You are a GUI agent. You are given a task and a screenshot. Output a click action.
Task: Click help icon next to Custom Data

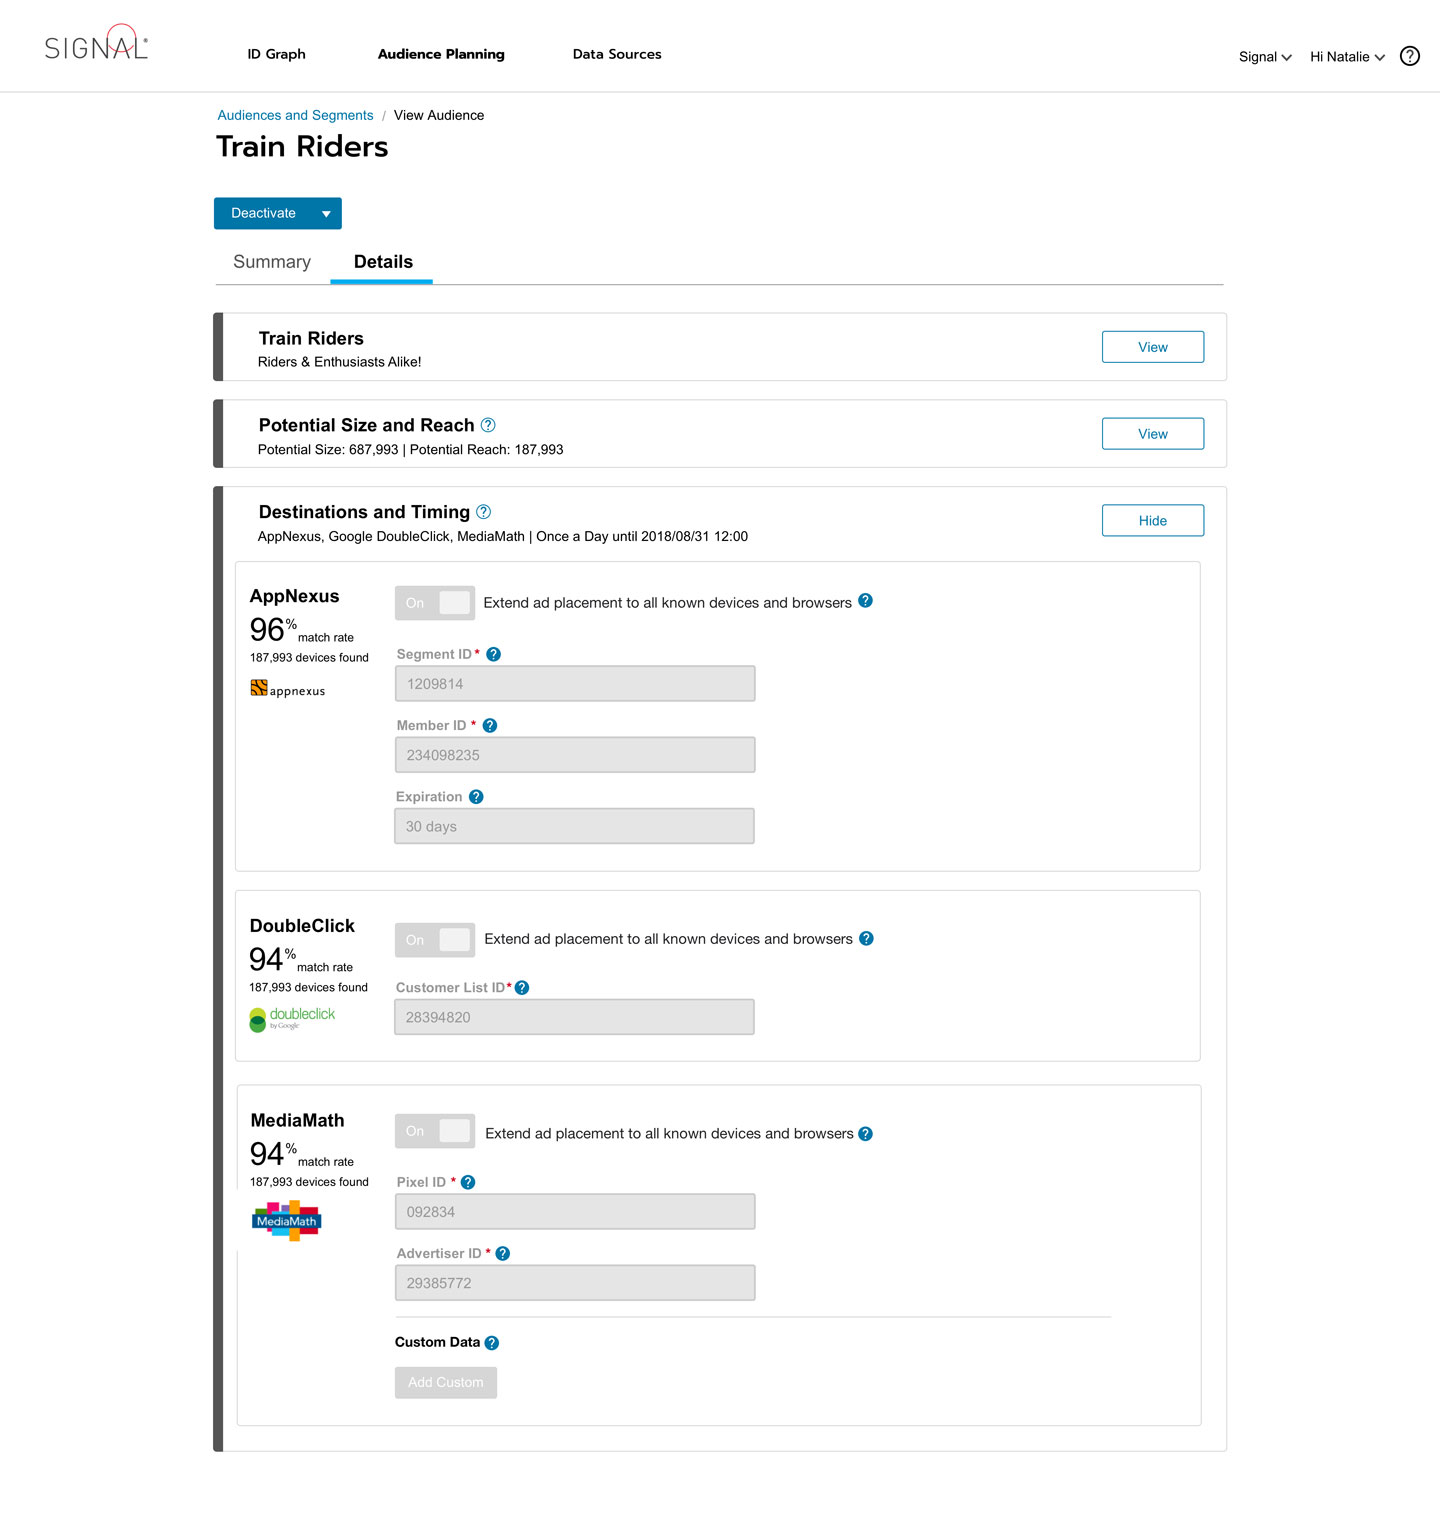click(492, 1343)
